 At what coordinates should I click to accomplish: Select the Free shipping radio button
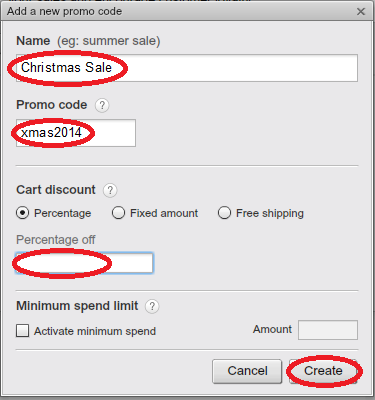[x=224, y=213]
